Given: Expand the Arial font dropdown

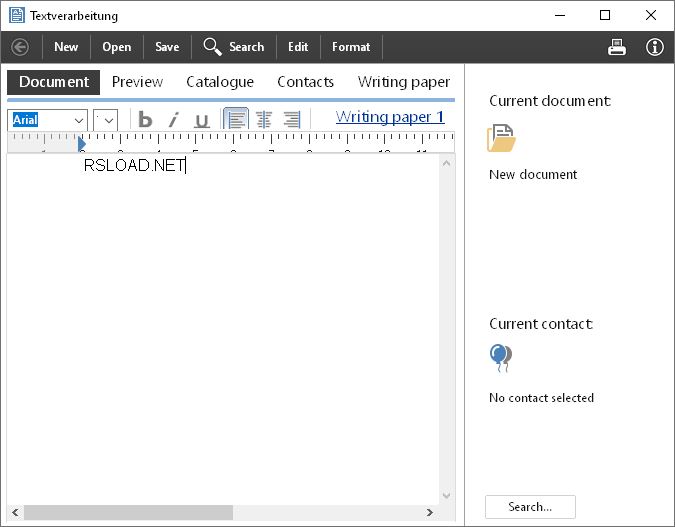Looking at the screenshot, I should [x=79, y=120].
